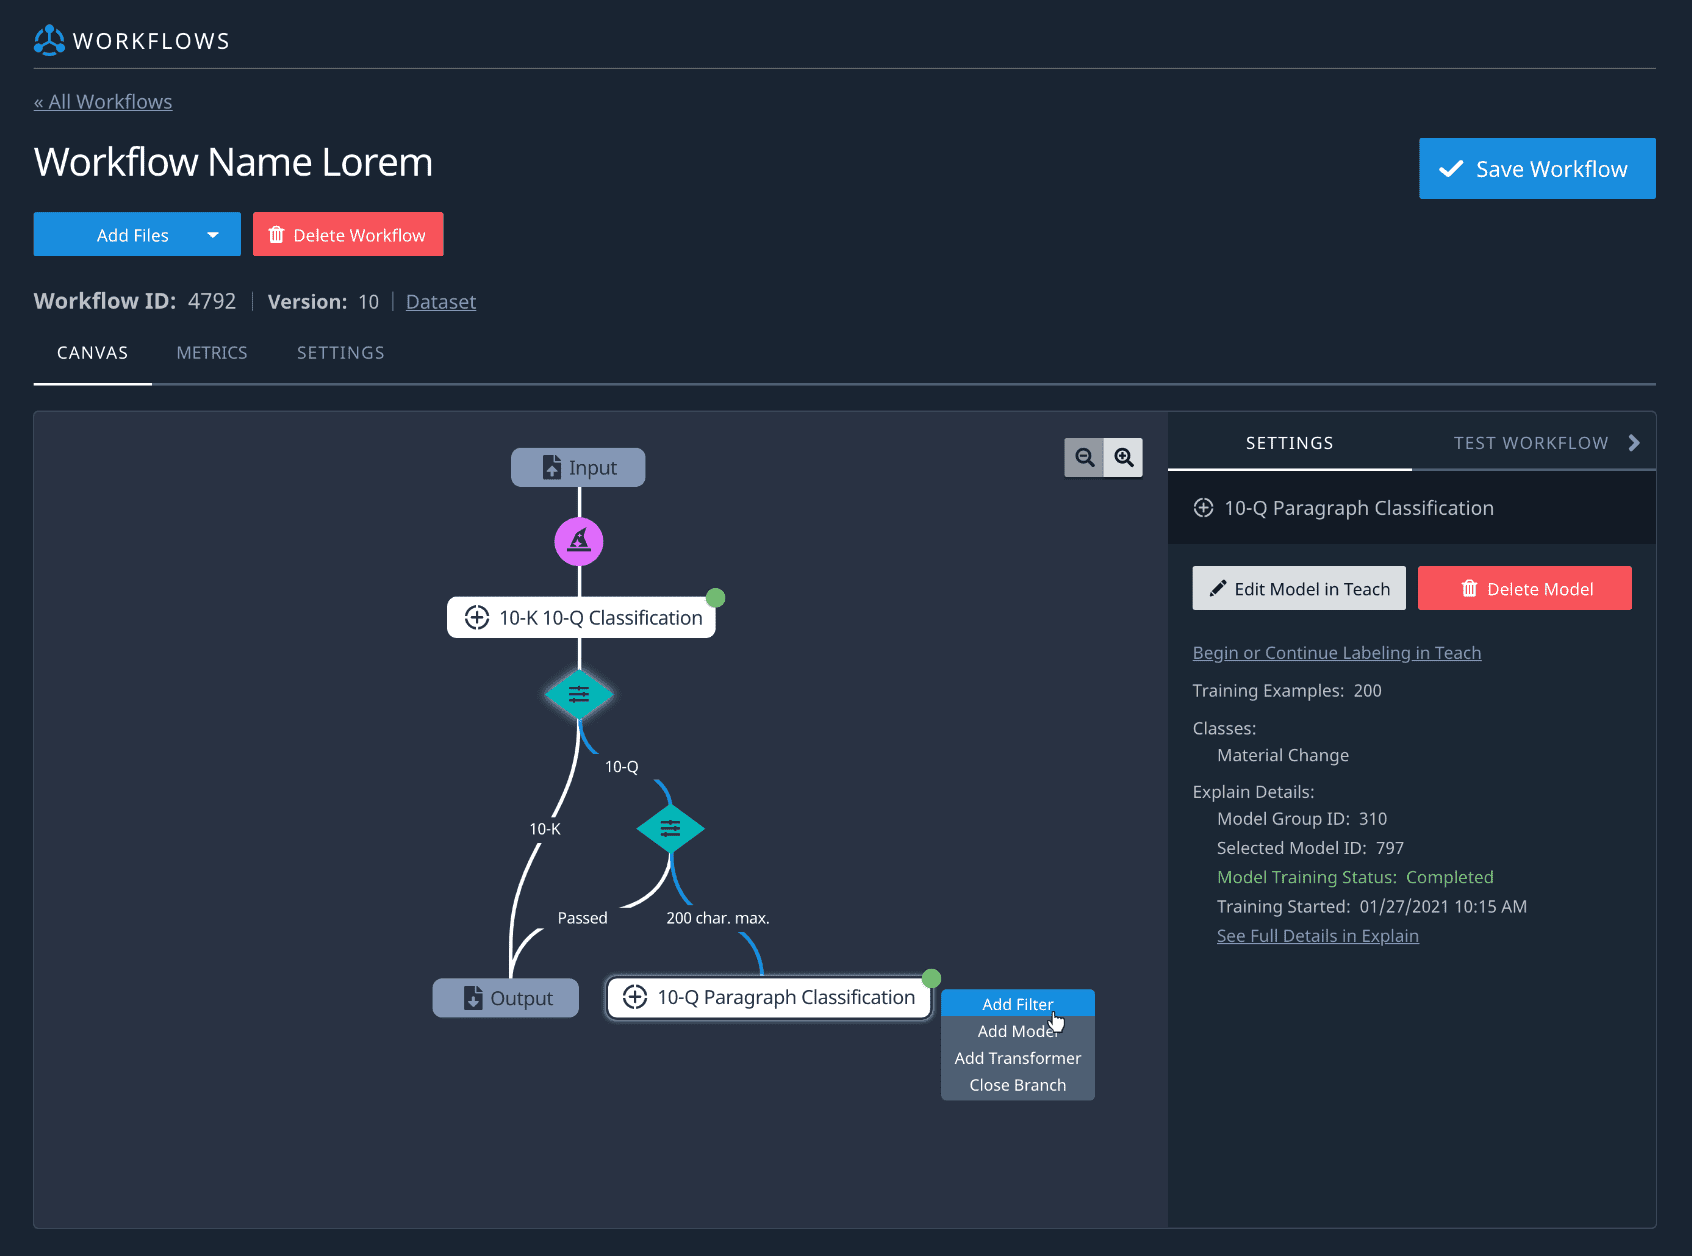1692x1256 pixels.
Task: Click the zoom out magnifier icon
Action: click(1084, 458)
